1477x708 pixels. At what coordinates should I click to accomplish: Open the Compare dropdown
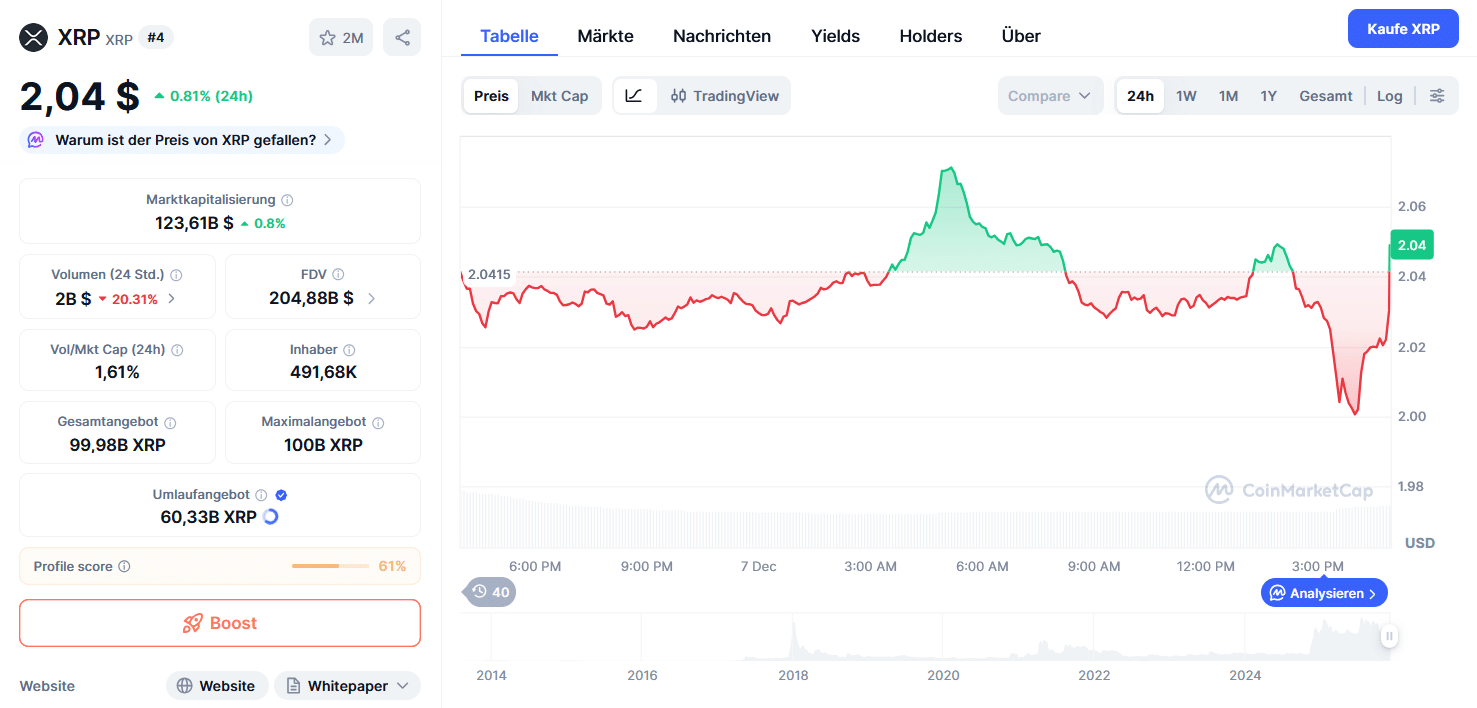[x=1049, y=95]
